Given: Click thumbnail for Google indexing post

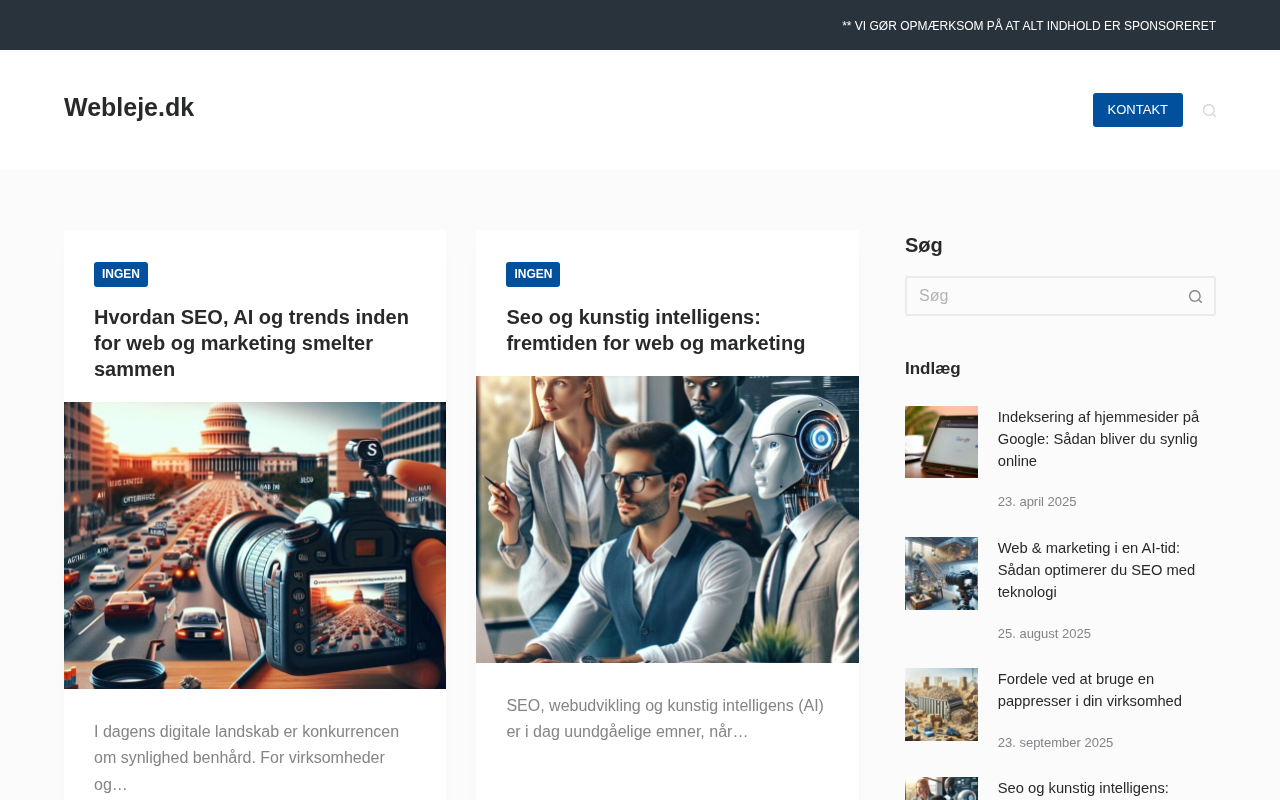Looking at the screenshot, I should point(941,442).
